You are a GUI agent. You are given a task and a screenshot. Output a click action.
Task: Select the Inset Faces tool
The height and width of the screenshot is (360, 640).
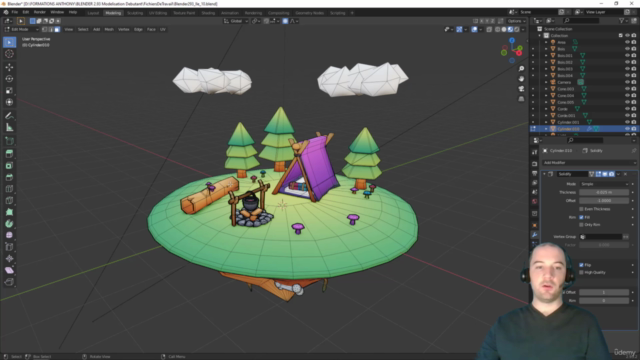[x=9, y=166]
